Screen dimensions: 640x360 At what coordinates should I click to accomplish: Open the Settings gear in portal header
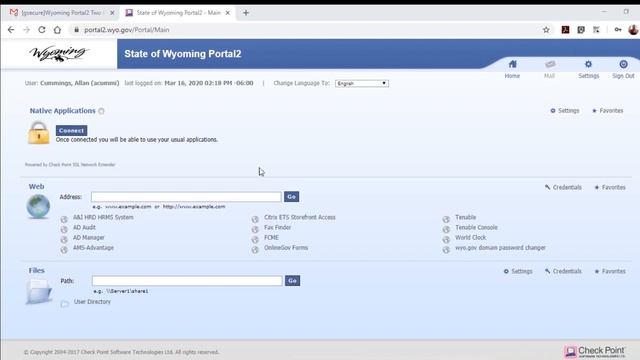(588, 64)
